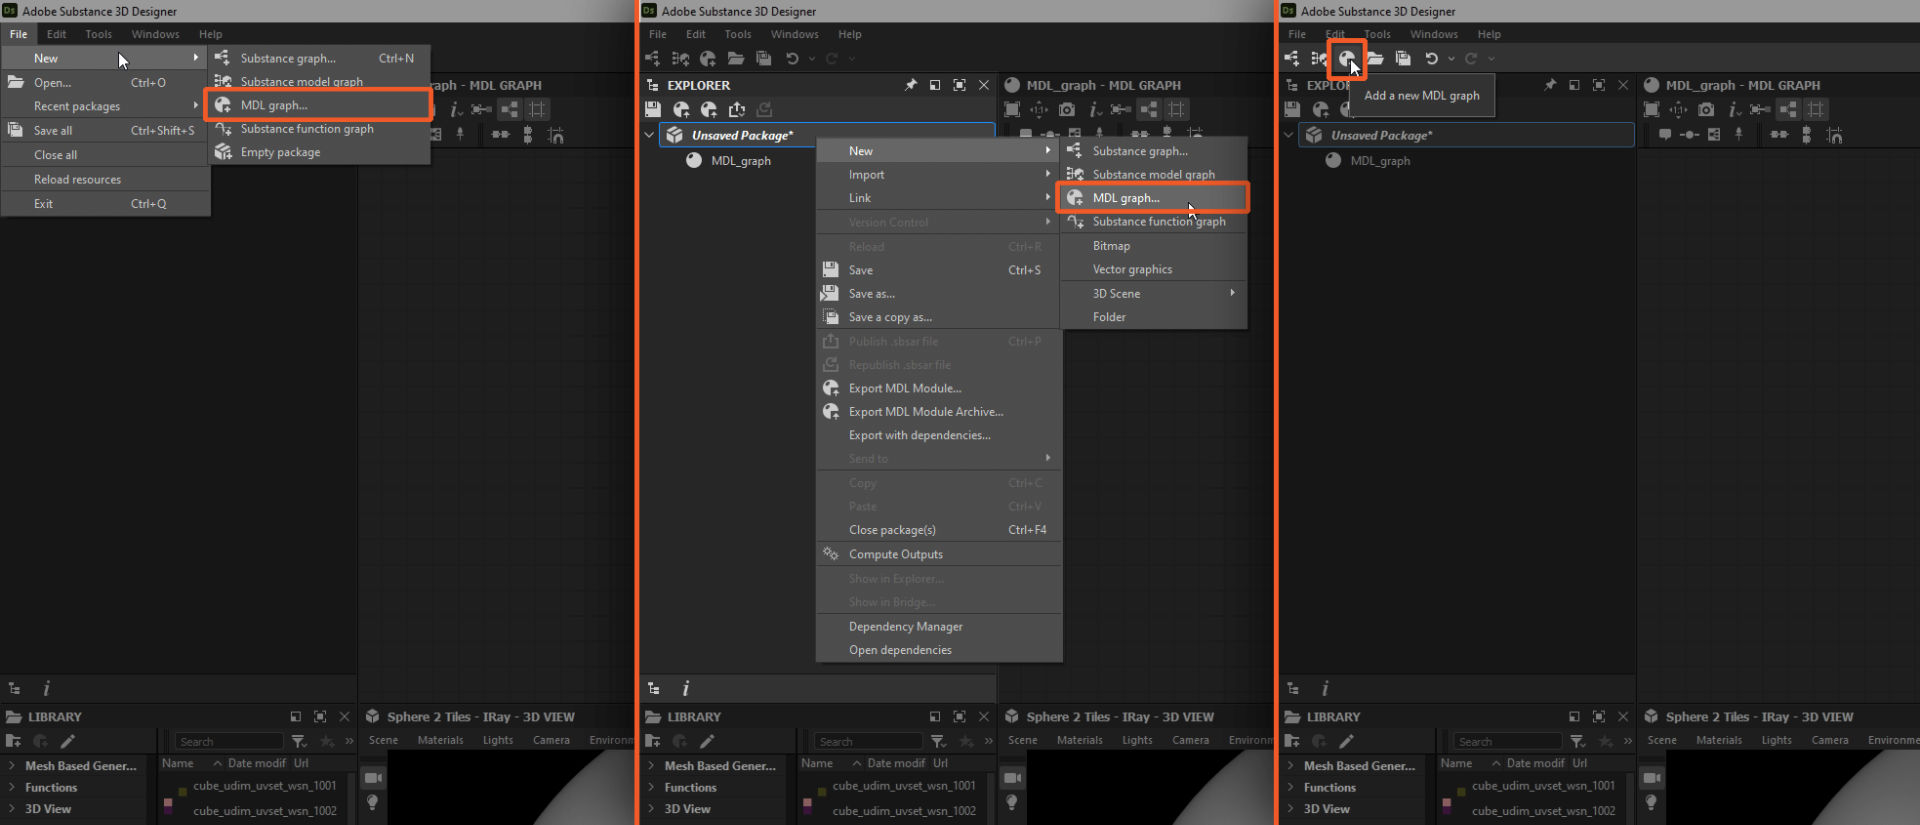
Task: Click add pin icon in right graph toolbar
Action: pos(1739,134)
